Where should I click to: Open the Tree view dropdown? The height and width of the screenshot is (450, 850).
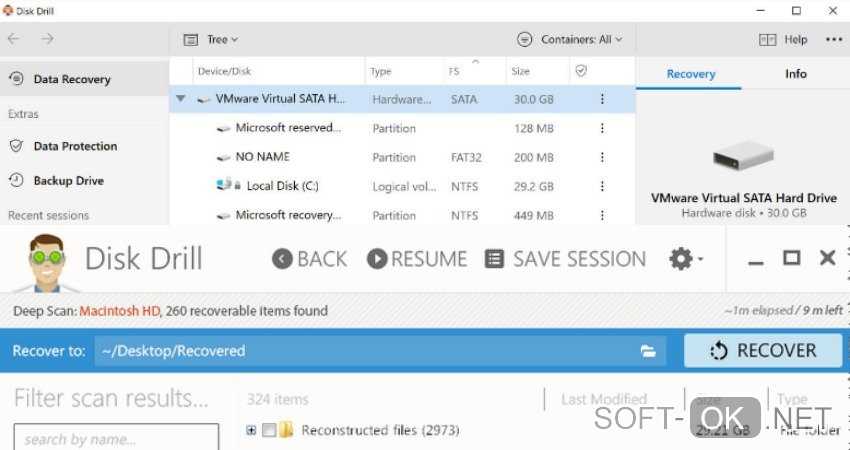211,40
